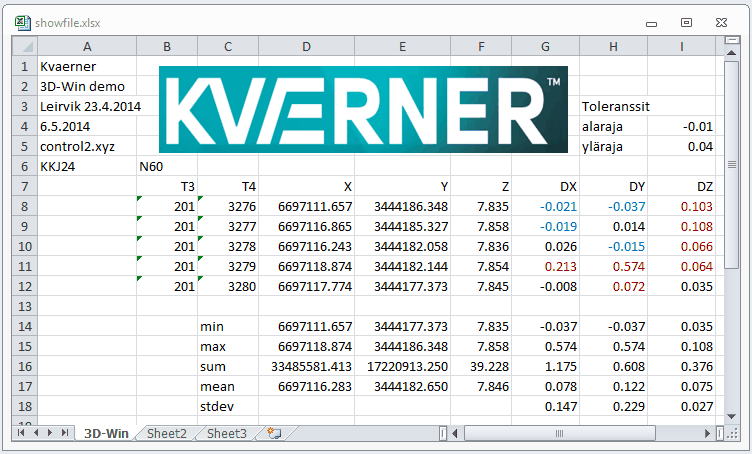Click the Excel workbook icon in title bar
This screenshot has height=454, width=752.
click(x=22, y=21)
